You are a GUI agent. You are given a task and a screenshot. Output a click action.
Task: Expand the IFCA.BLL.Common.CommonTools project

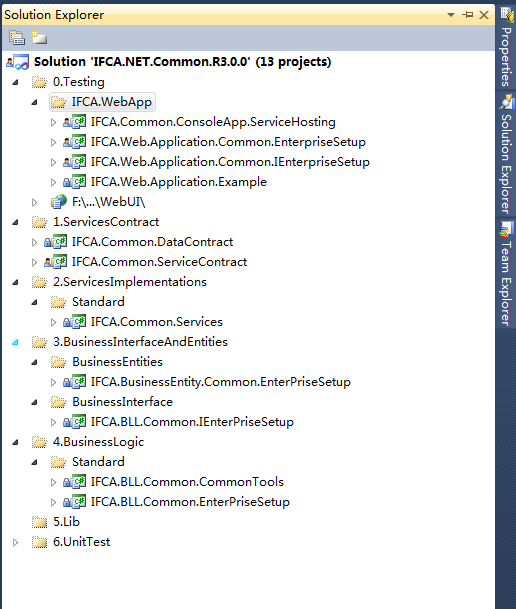point(53,482)
